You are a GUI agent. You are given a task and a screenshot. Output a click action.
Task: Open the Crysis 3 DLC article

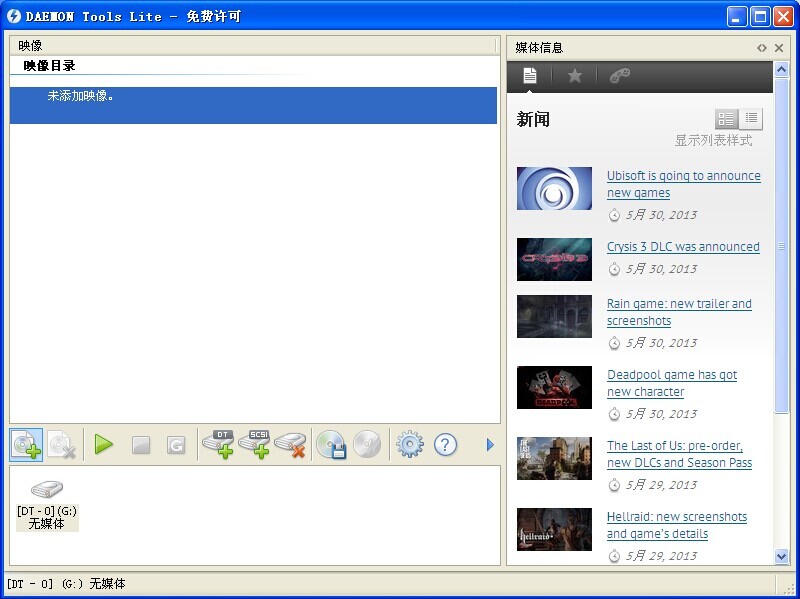683,247
